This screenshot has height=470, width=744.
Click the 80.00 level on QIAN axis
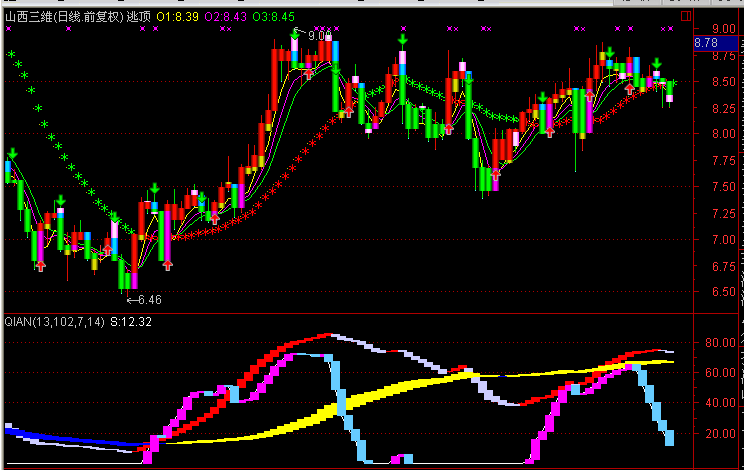(x=720, y=342)
